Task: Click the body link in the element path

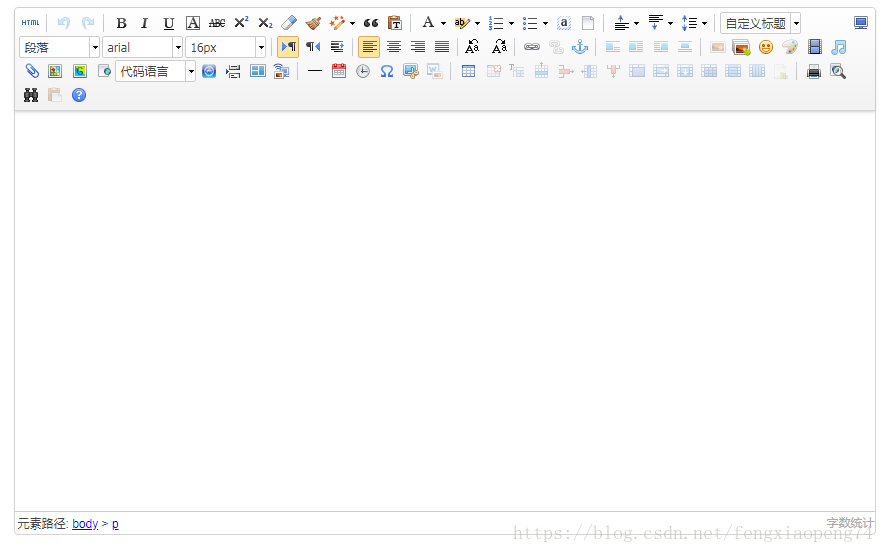Action: point(85,524)
